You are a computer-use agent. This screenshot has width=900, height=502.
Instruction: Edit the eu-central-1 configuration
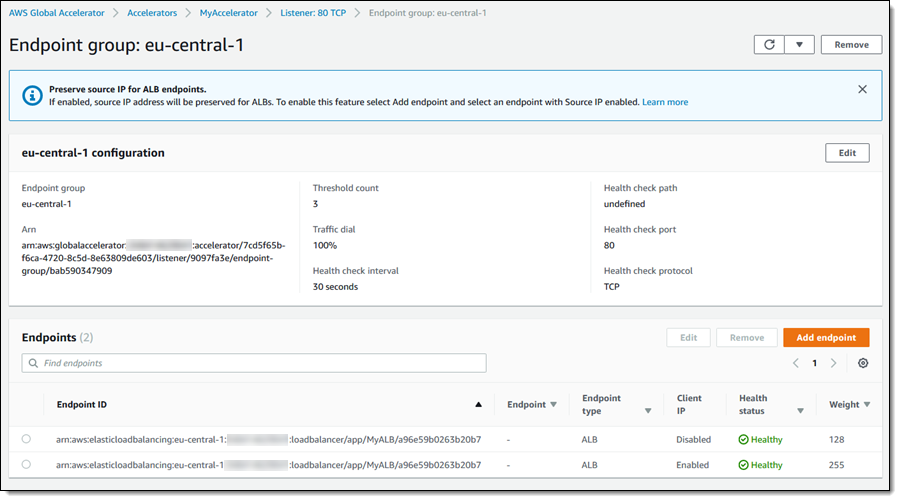tap(846, 153)
